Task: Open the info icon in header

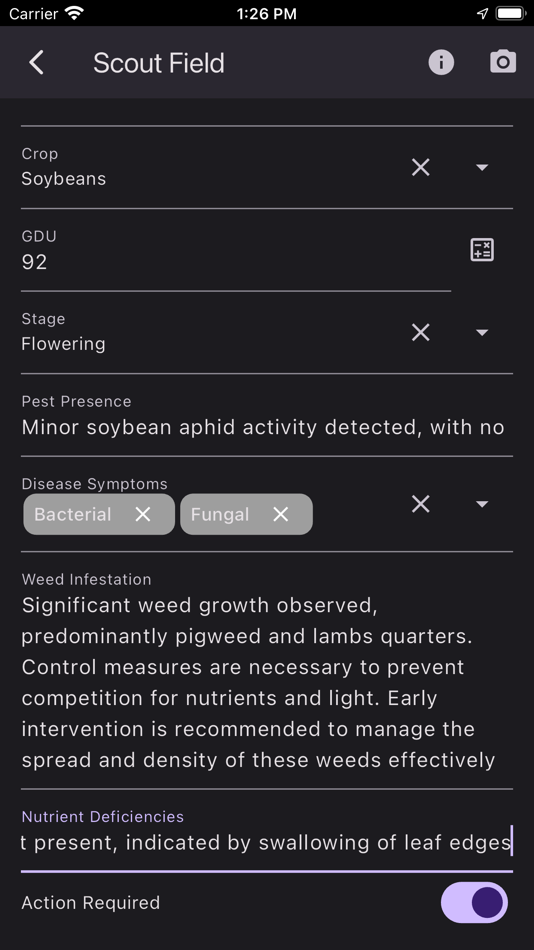Action: 441,62
